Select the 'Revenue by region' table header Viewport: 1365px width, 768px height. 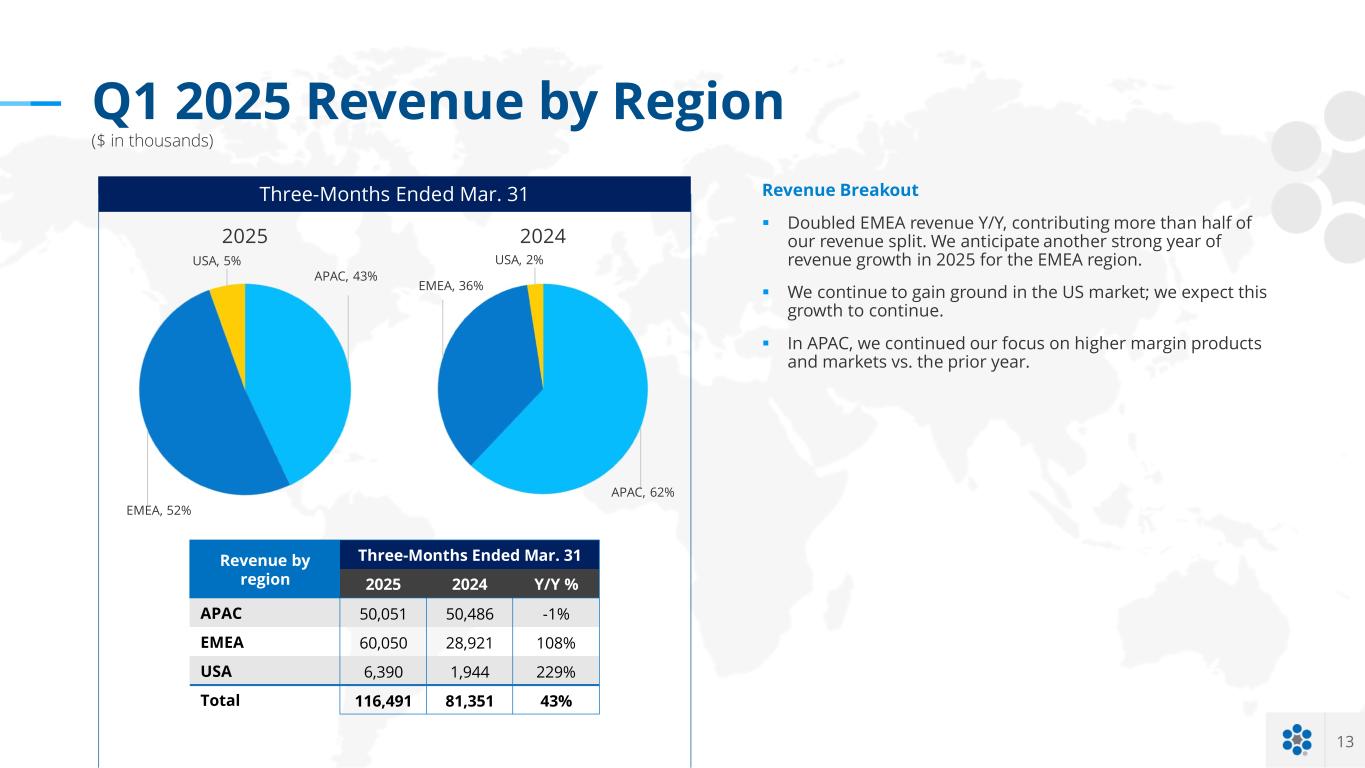coord(264,570)
